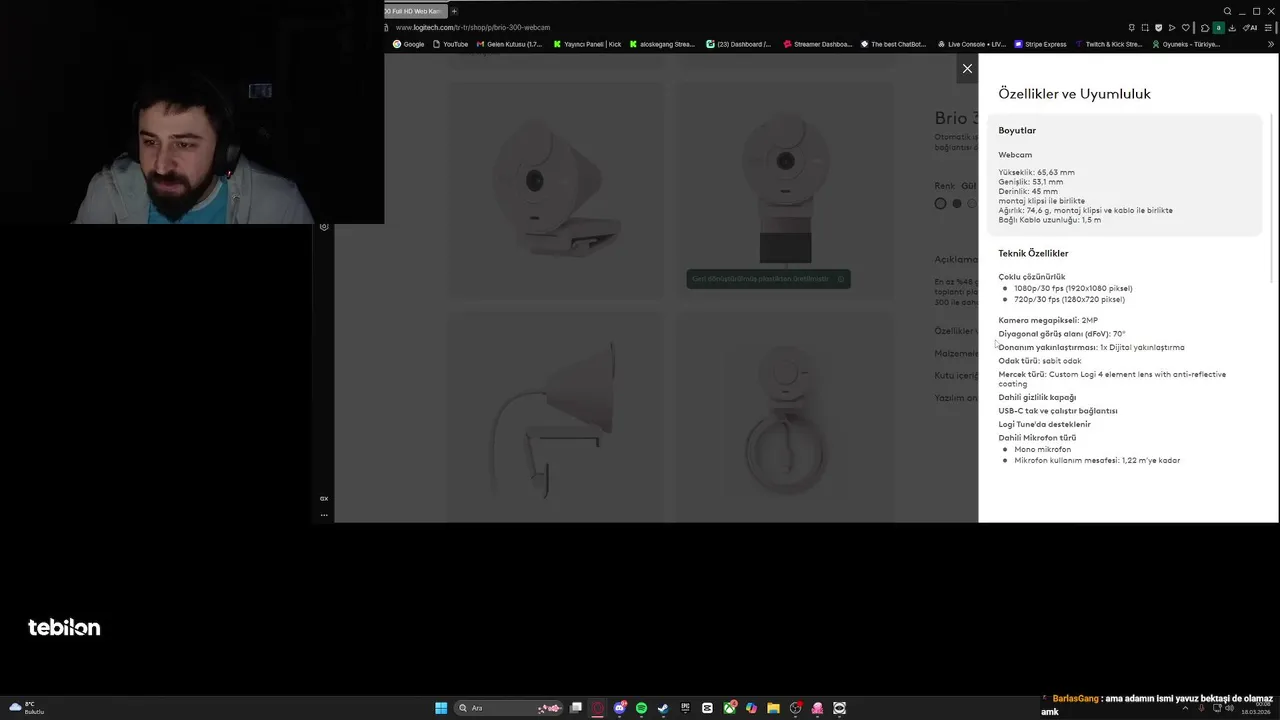Screen dimensions: 1280x720
Task: Open Spotify from the taskbar
Action: click(x=641, y=708)
